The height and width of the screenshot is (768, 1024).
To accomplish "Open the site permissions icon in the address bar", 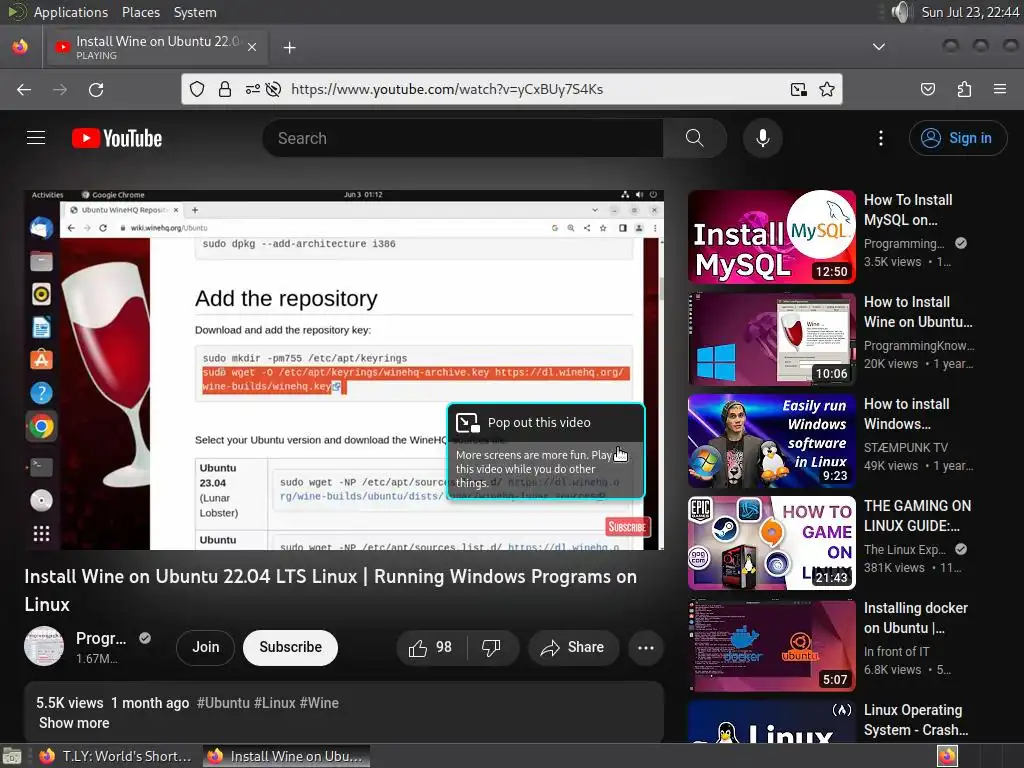I will (x=253, y=89).
